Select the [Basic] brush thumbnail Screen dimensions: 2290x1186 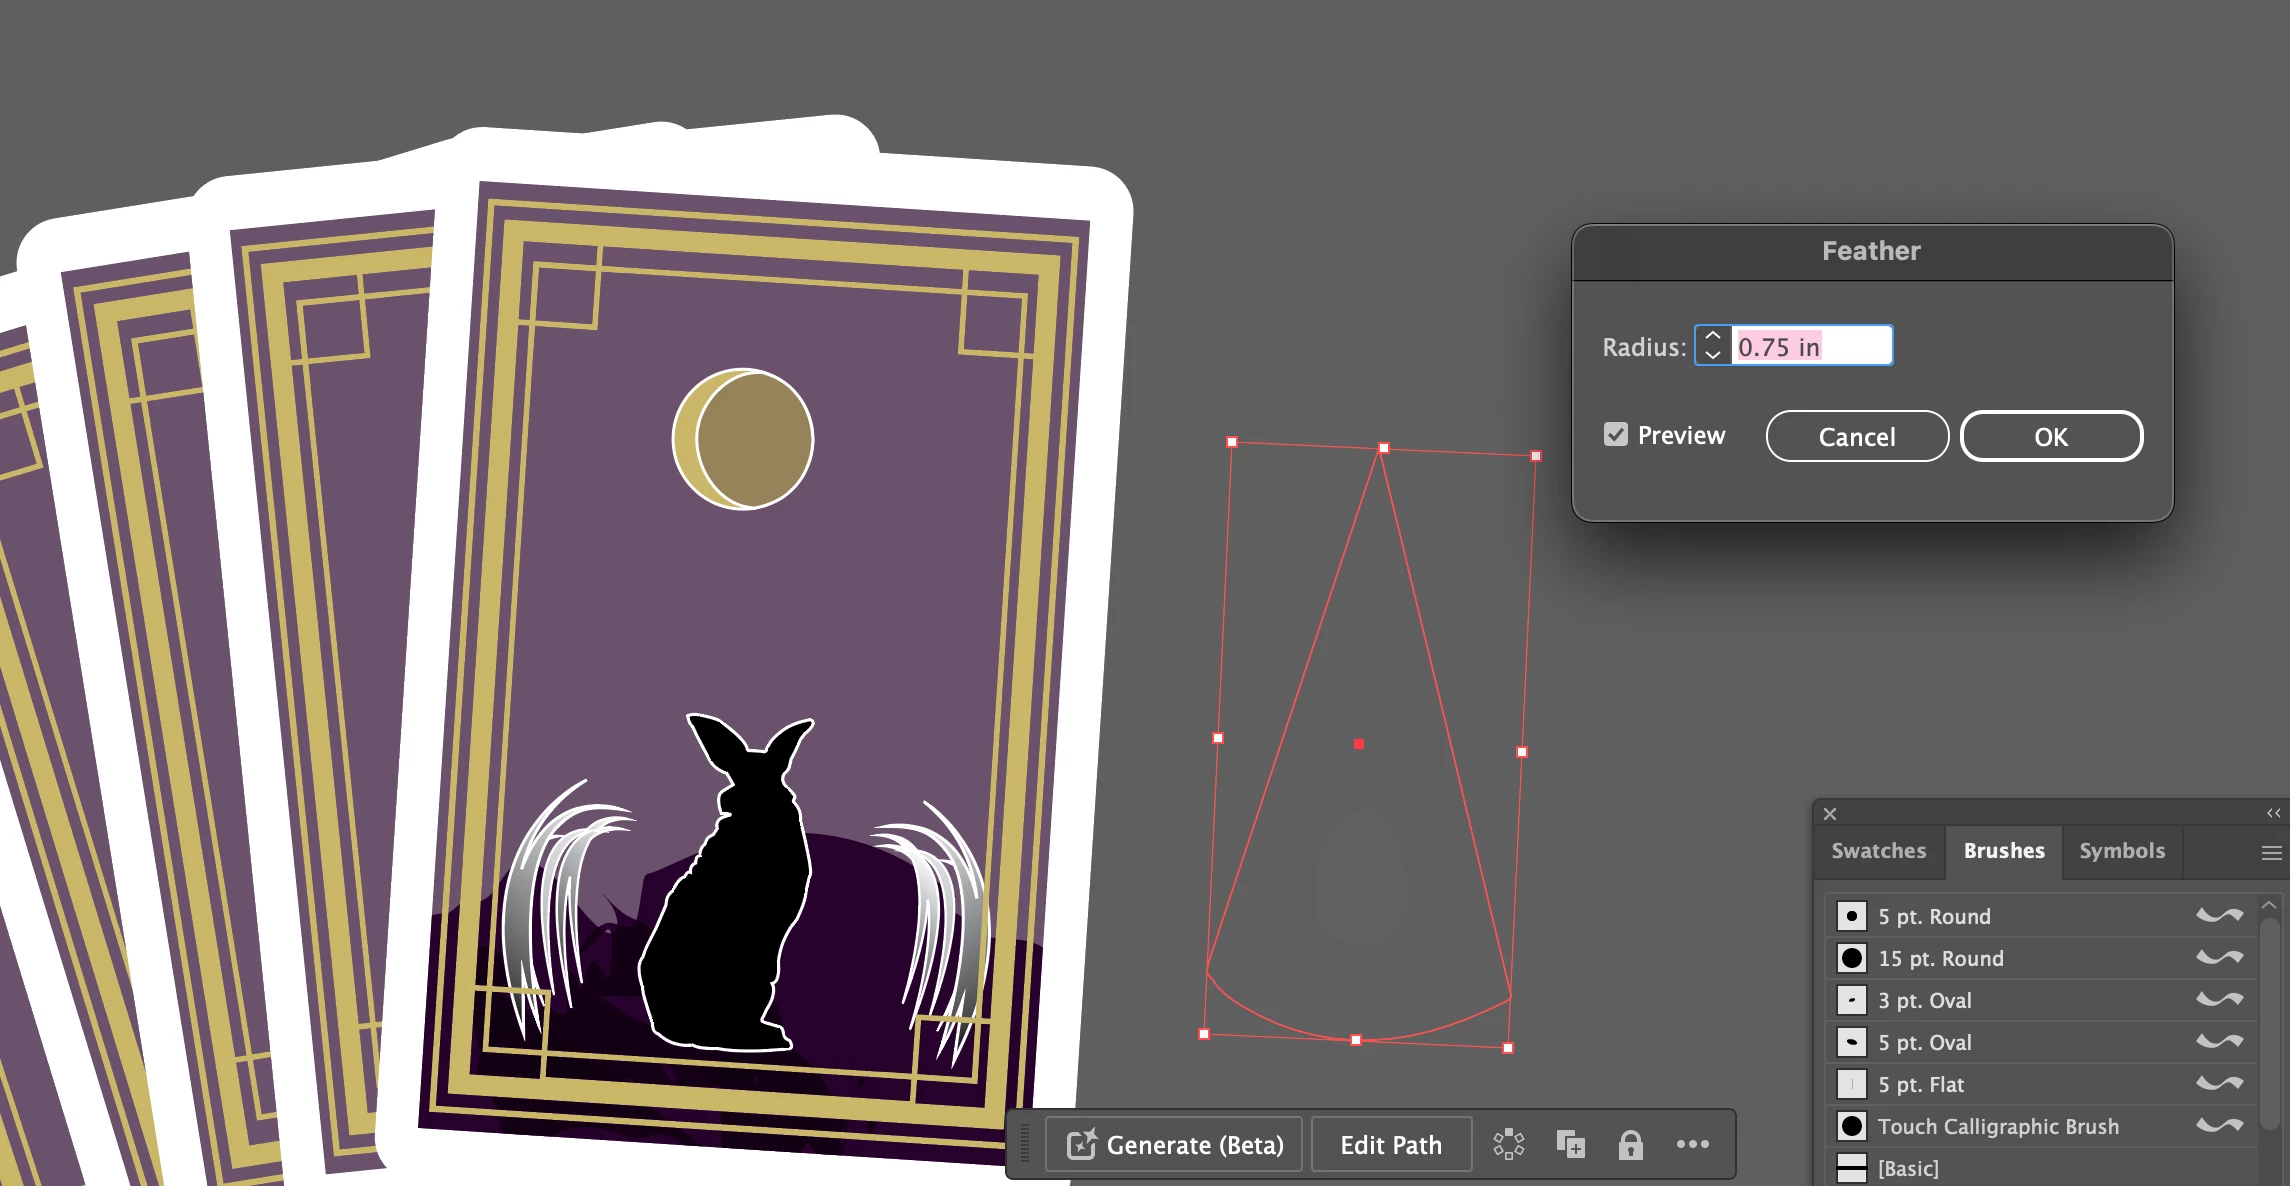1851,1168
